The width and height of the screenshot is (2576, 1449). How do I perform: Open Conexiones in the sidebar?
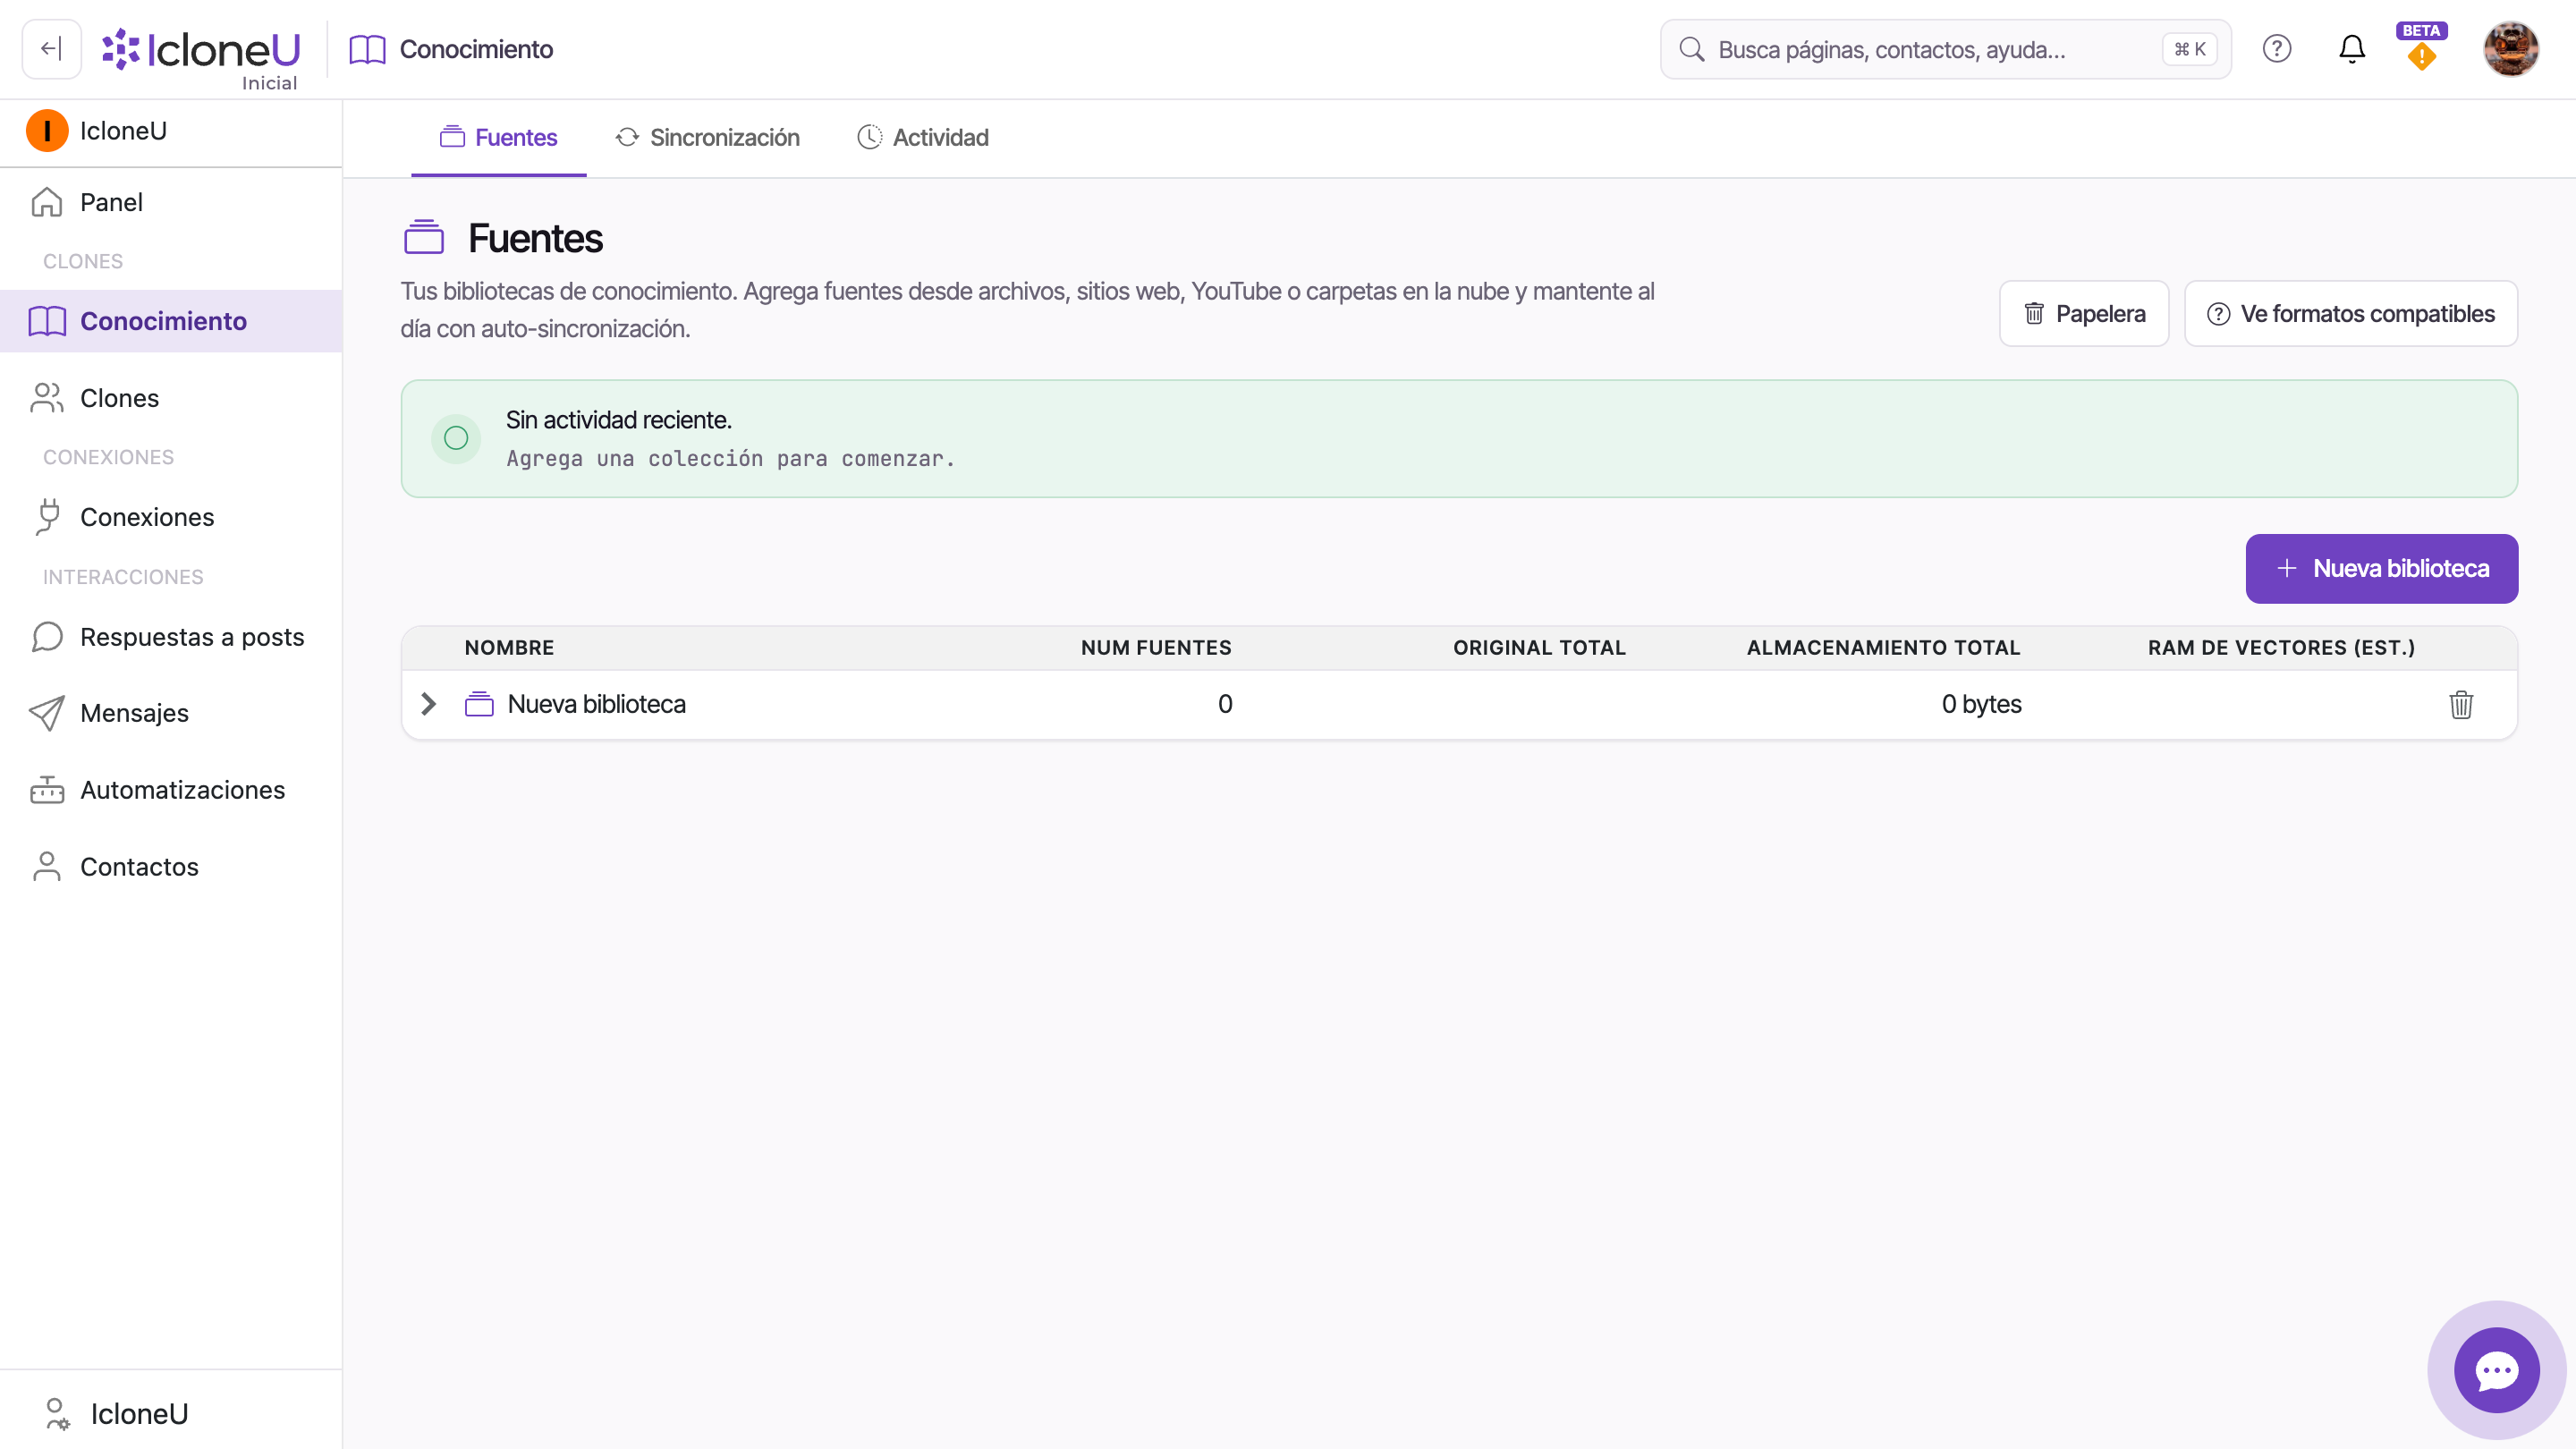tap(171, 517)
